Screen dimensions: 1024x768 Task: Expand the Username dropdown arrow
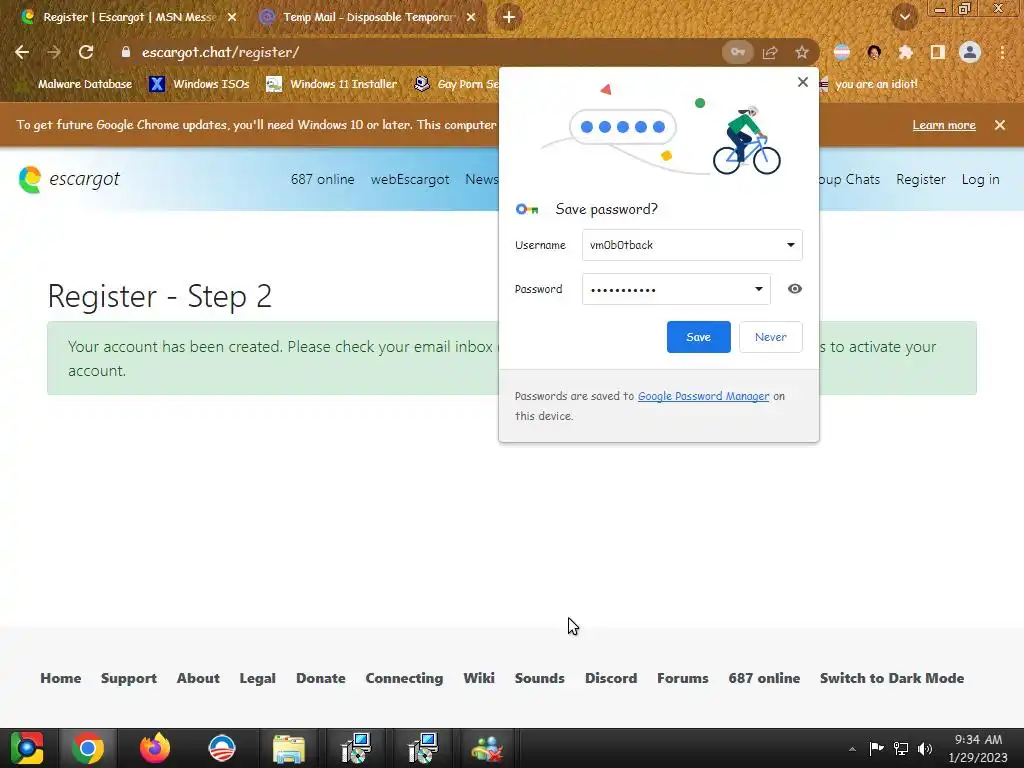pos(790,245)
